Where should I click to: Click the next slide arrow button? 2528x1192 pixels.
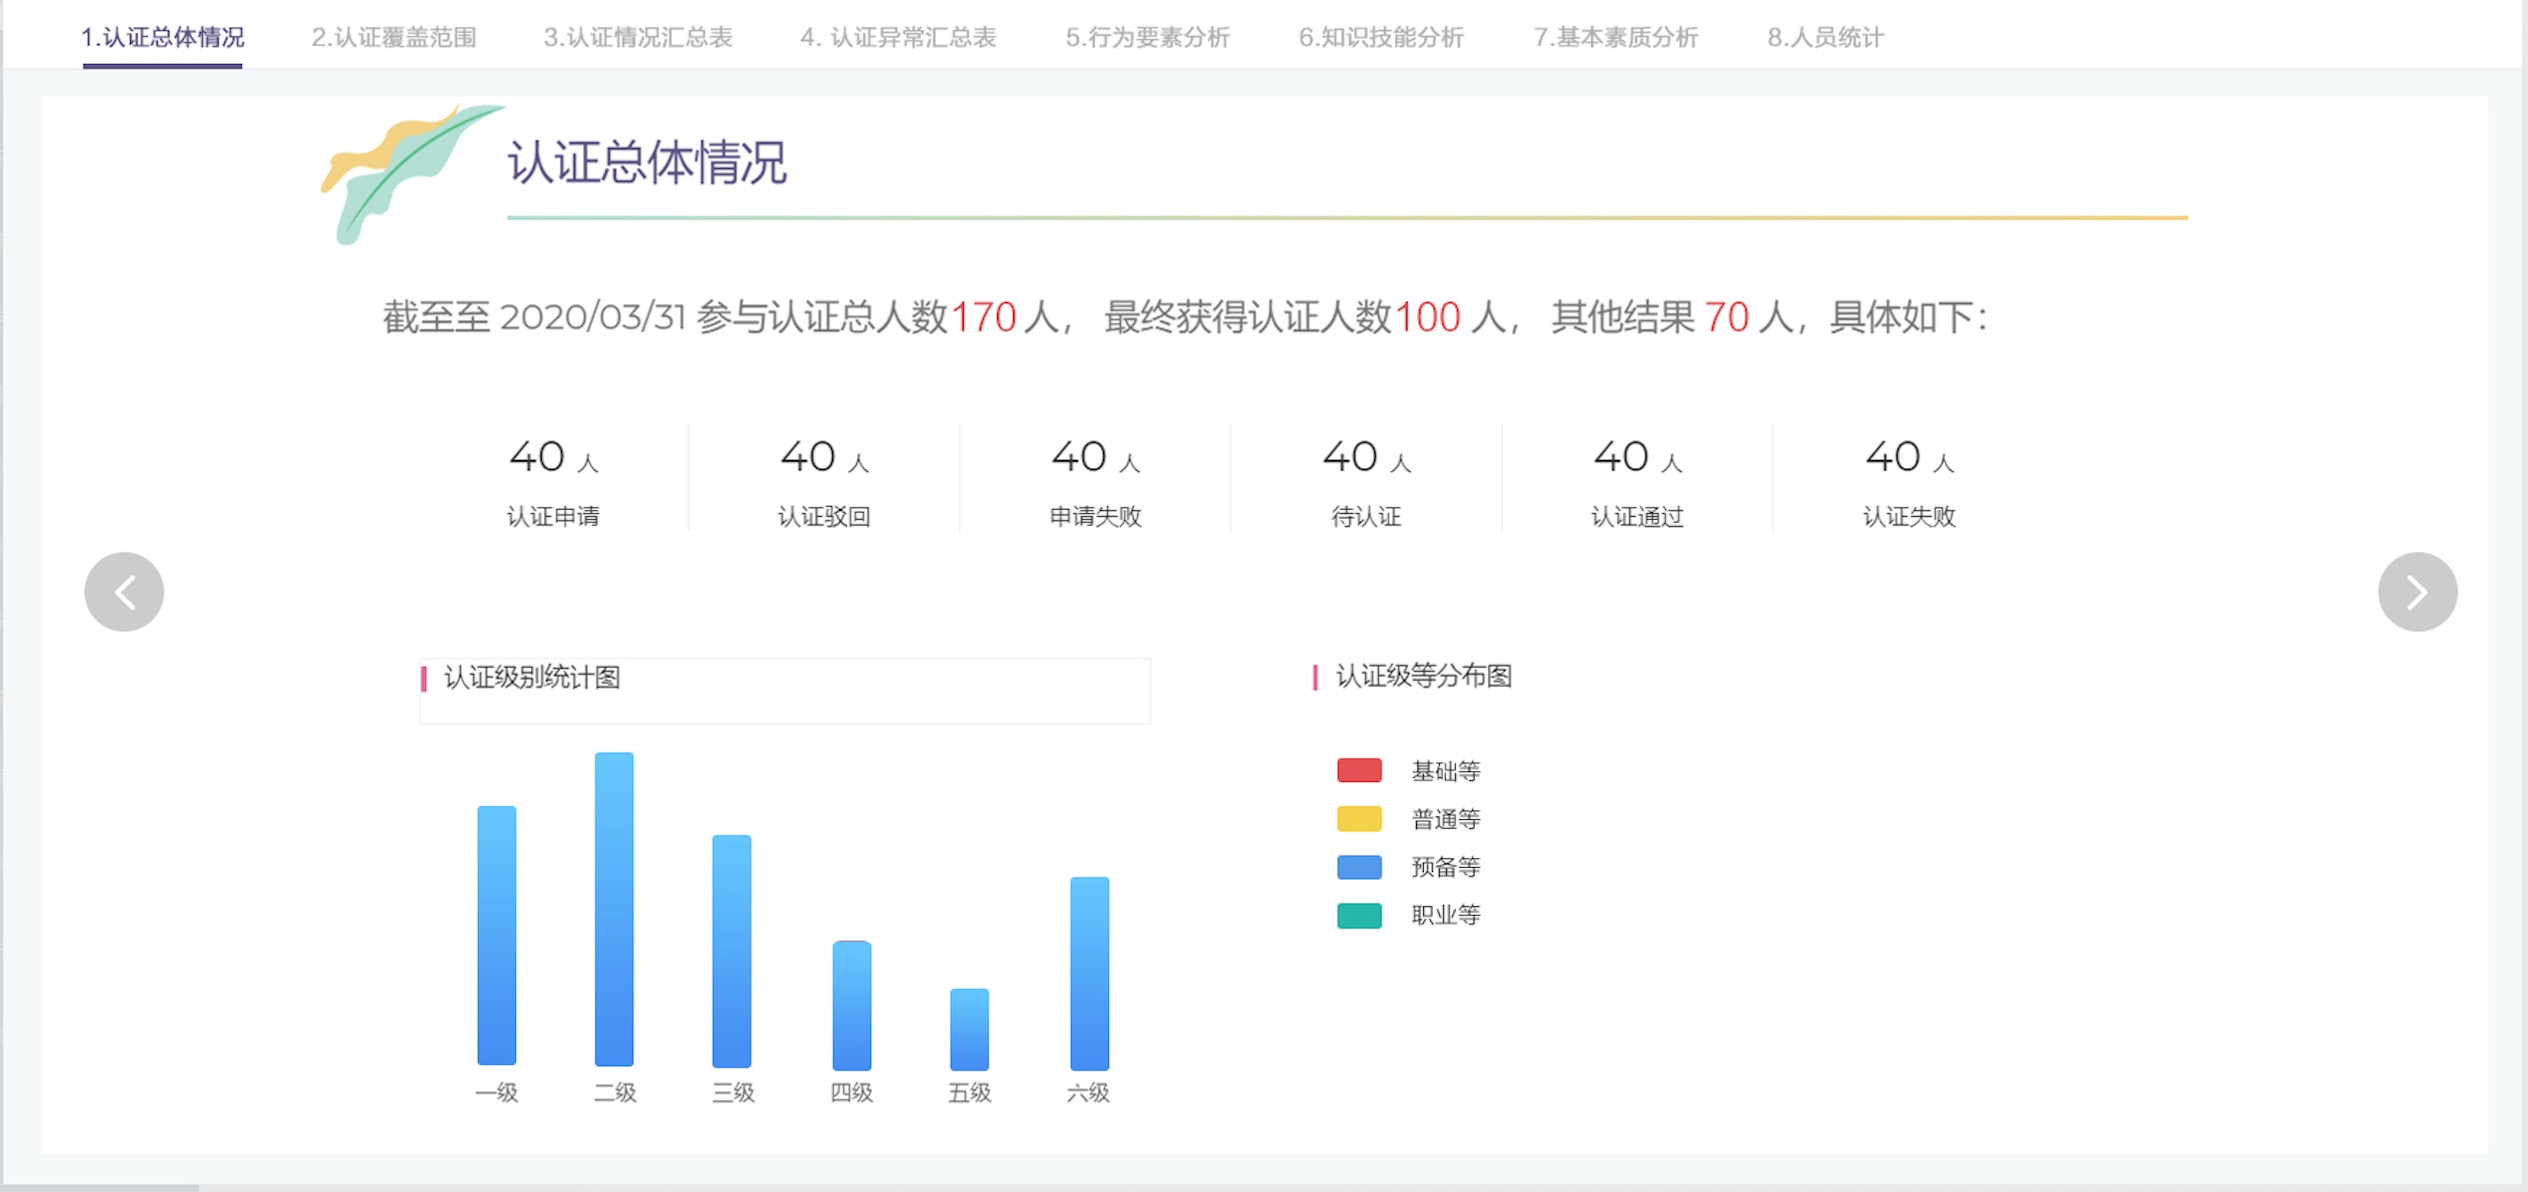2416,592
